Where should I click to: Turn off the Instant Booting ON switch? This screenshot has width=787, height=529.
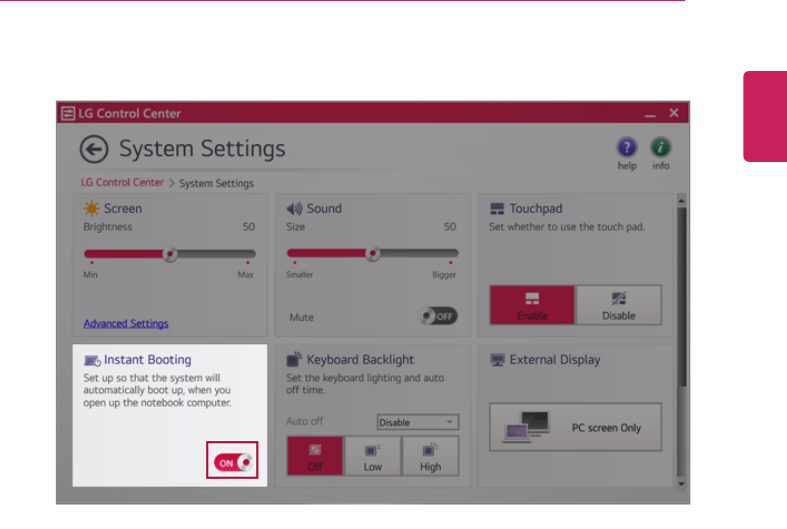click(x=232, y=462)
